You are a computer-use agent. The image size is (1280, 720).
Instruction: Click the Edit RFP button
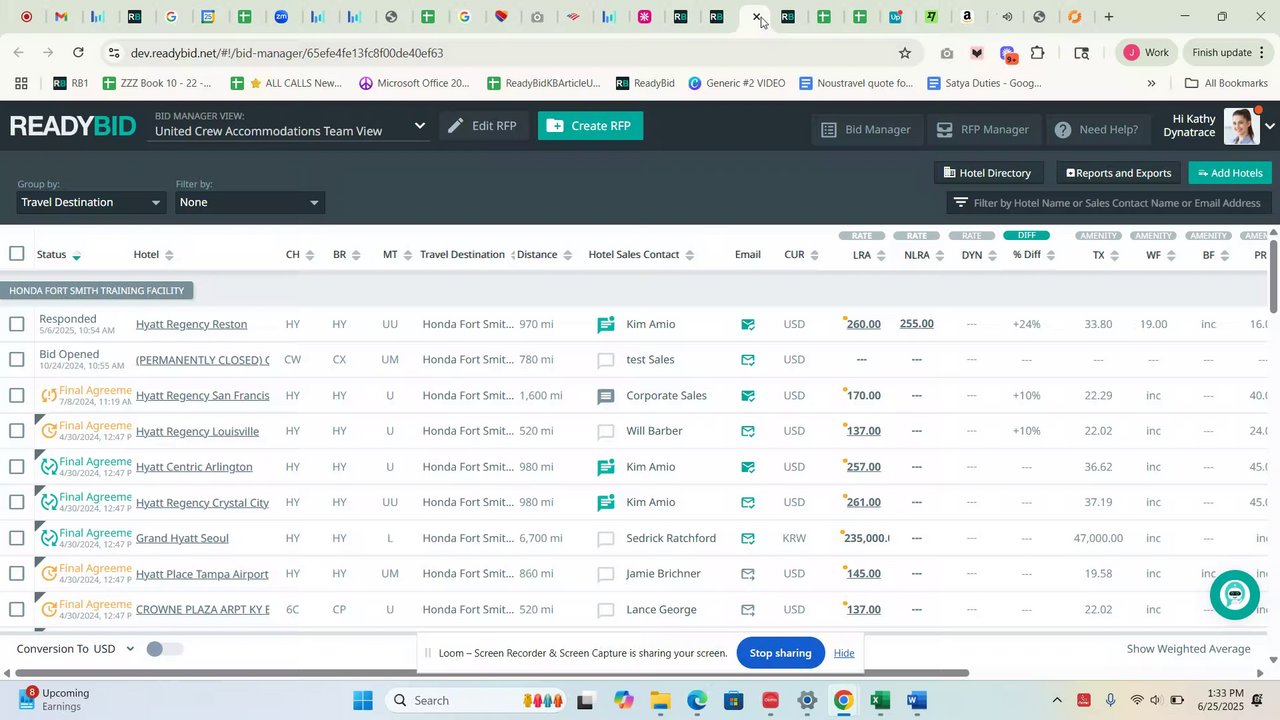pyautogui.click(x=483, y=126)
